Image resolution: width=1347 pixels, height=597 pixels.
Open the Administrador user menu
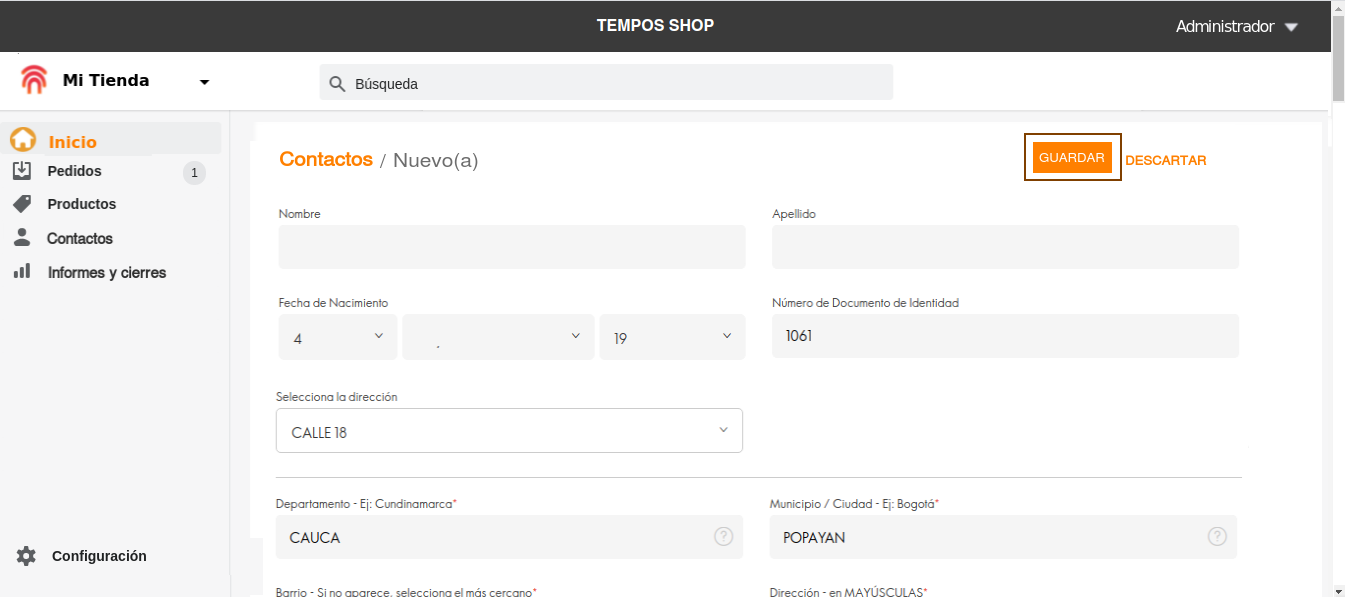tap(1236, 27)
